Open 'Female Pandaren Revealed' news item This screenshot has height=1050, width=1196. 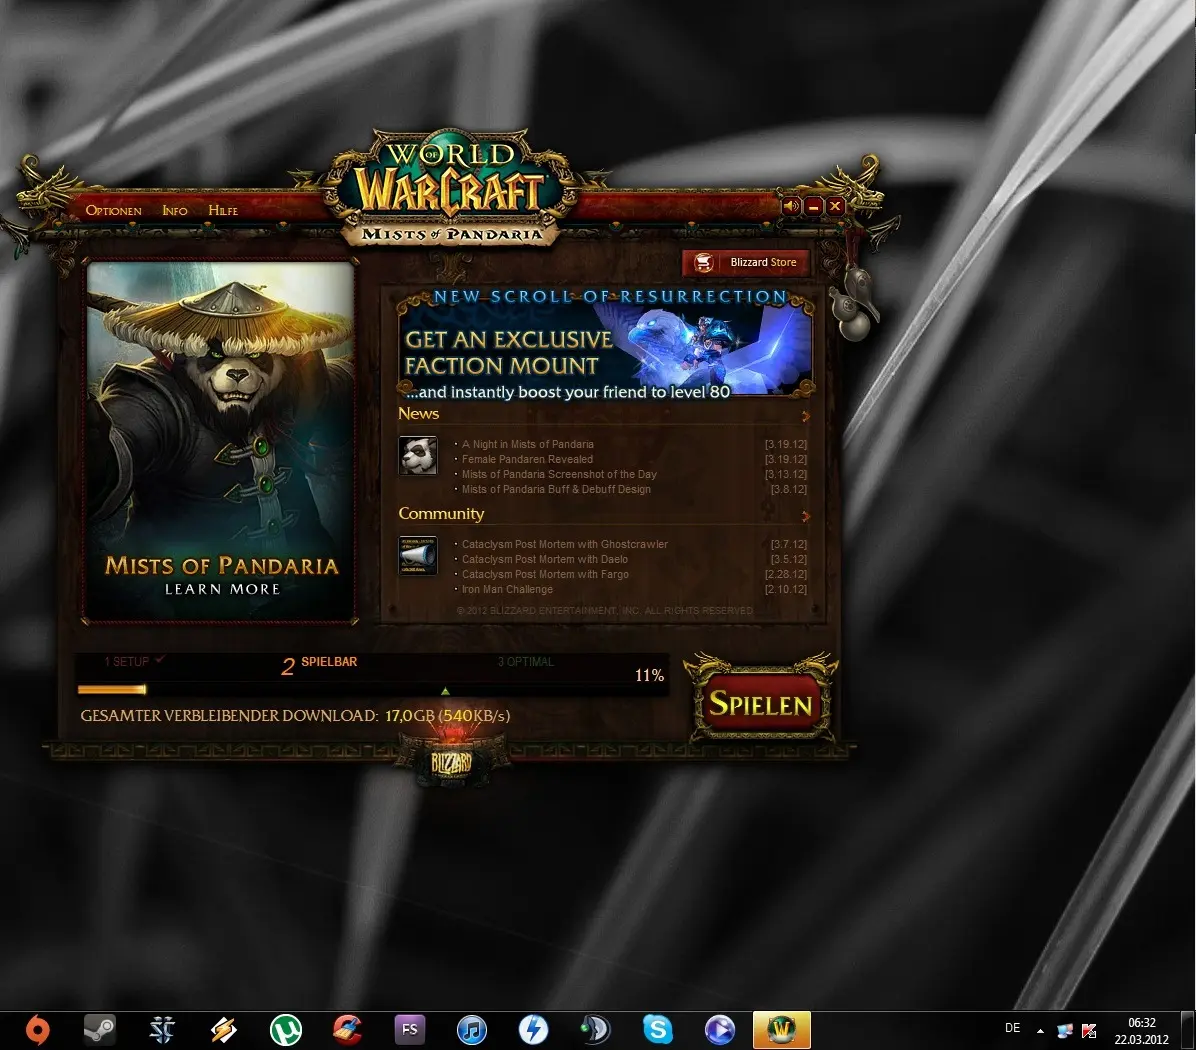527,459
